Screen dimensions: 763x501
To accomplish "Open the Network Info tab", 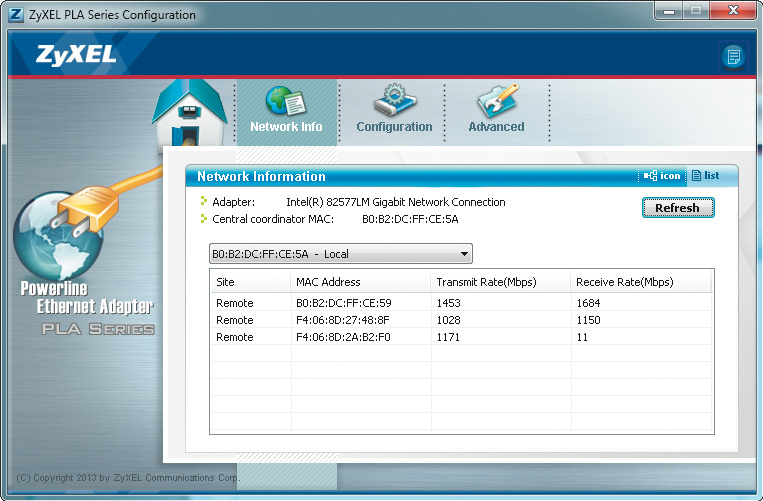I will point(286,109).
